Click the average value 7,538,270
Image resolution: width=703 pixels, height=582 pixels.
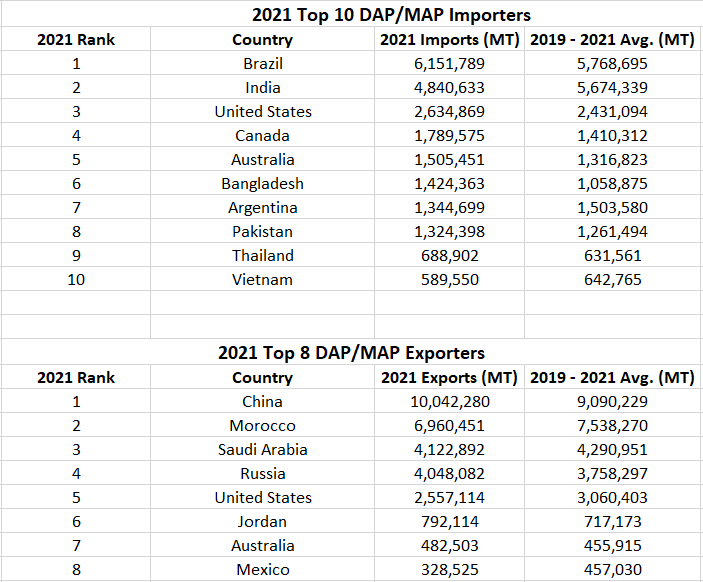pos(612,426)
